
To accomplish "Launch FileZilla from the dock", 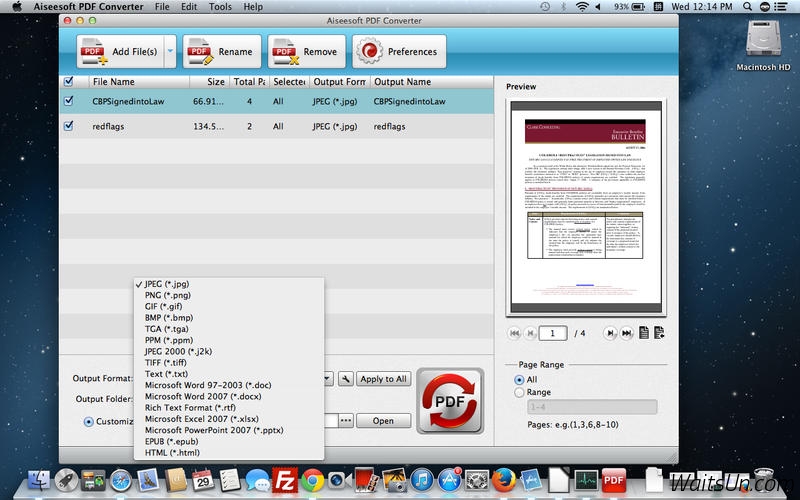I will pyautogui.click(x=285, y=480).
